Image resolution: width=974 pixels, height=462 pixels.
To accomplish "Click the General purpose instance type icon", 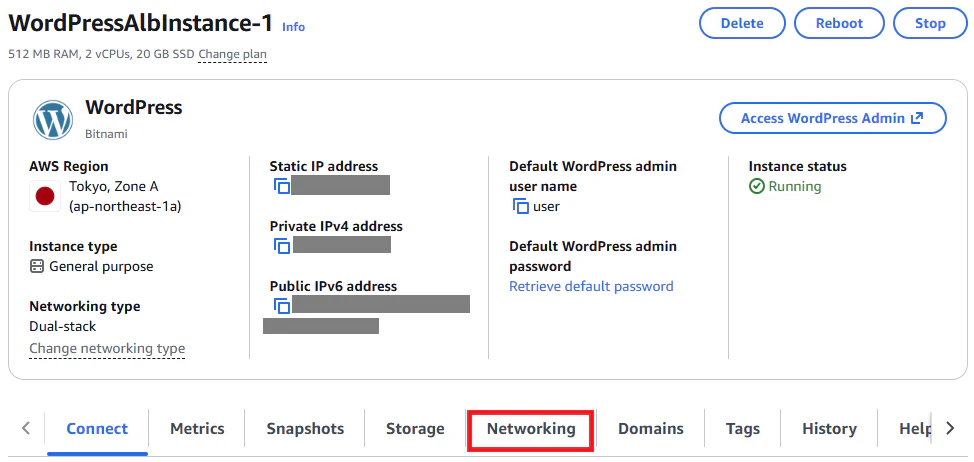I will point(37,266).
